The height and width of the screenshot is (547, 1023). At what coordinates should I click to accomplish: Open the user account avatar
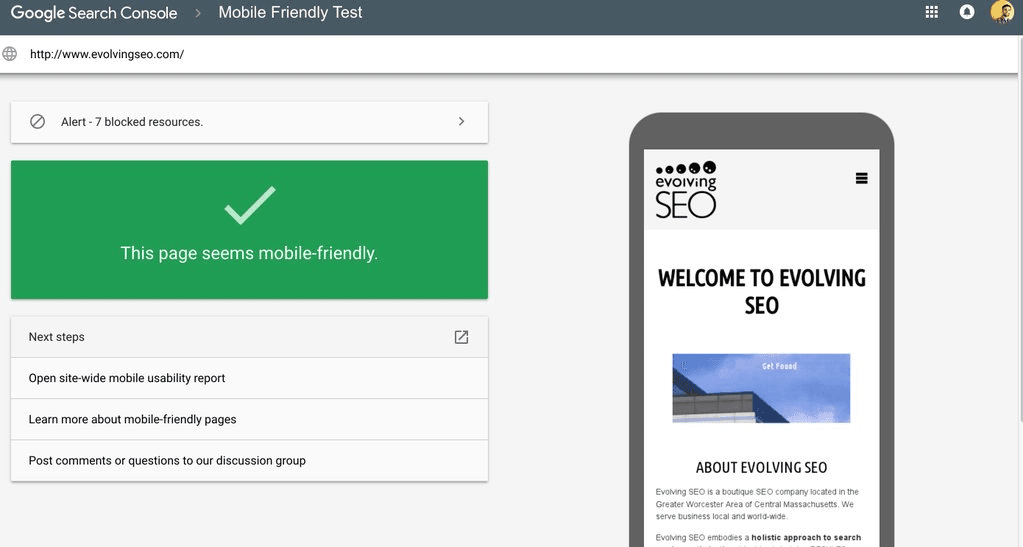[1002, 12]
